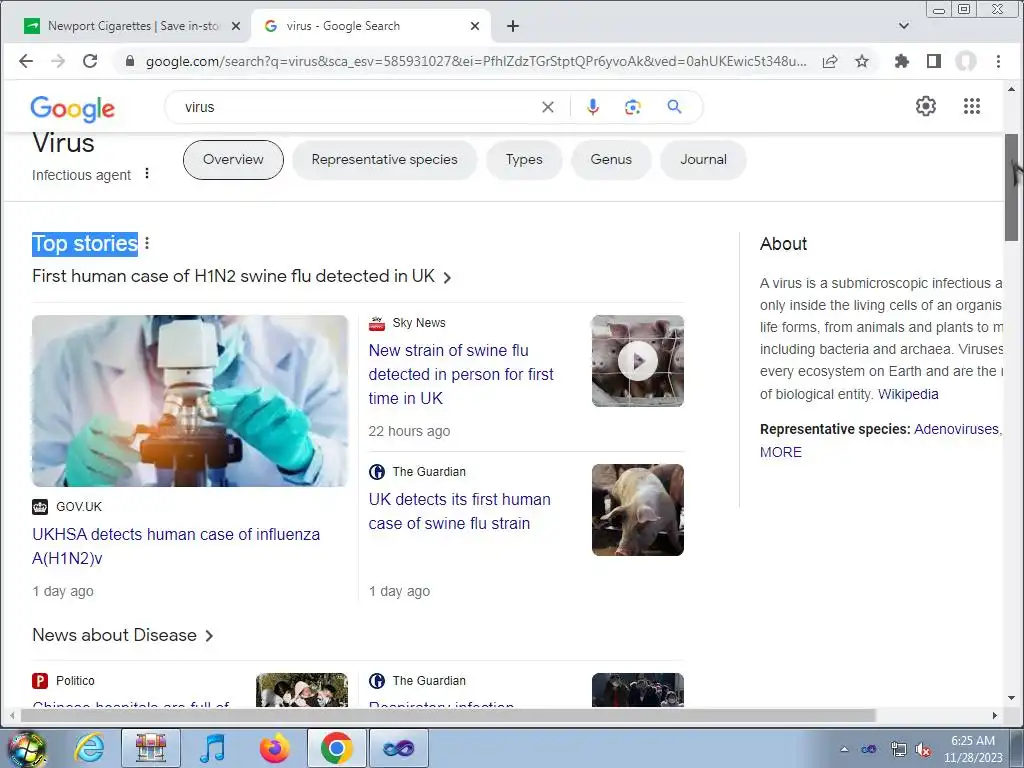Open New strain of swine flu article
Viewport: 1024px width, 768px height.
point(461,374)
